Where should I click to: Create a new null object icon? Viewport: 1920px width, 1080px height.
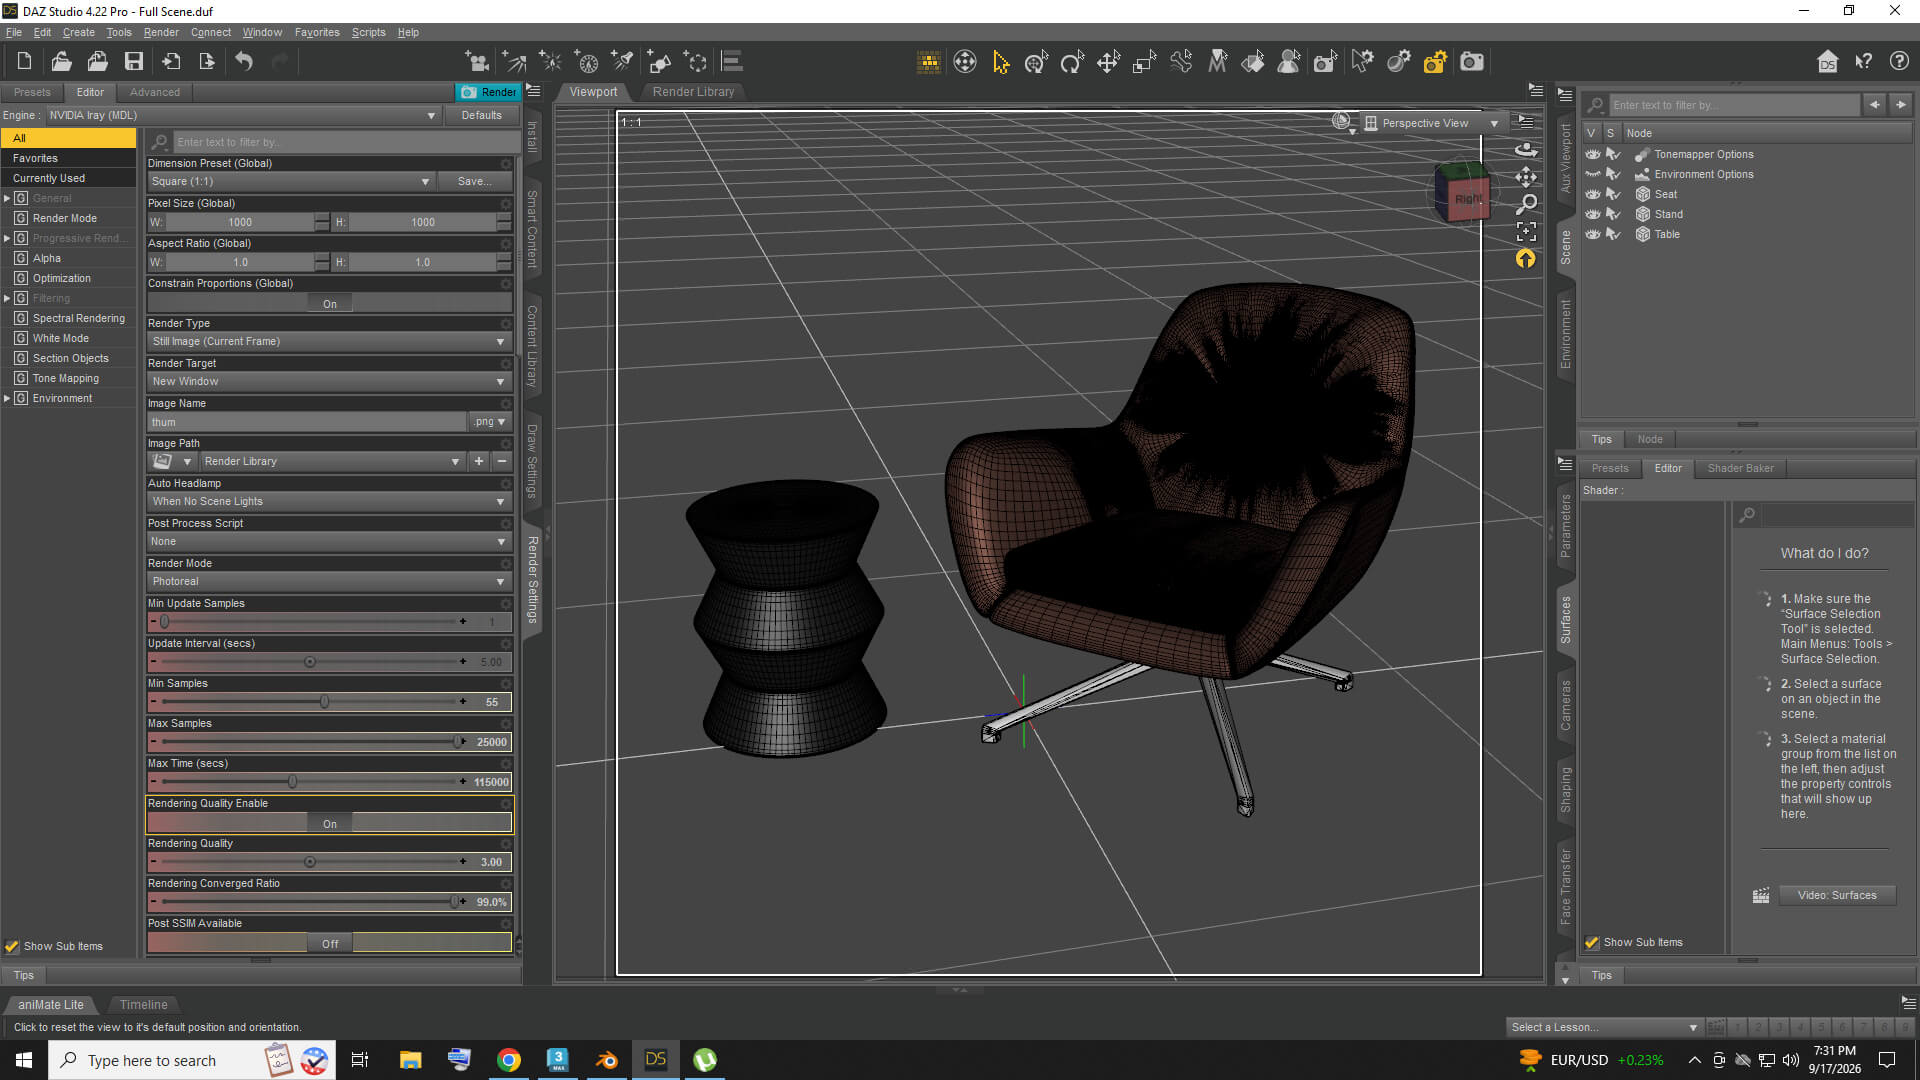point(696,62)
